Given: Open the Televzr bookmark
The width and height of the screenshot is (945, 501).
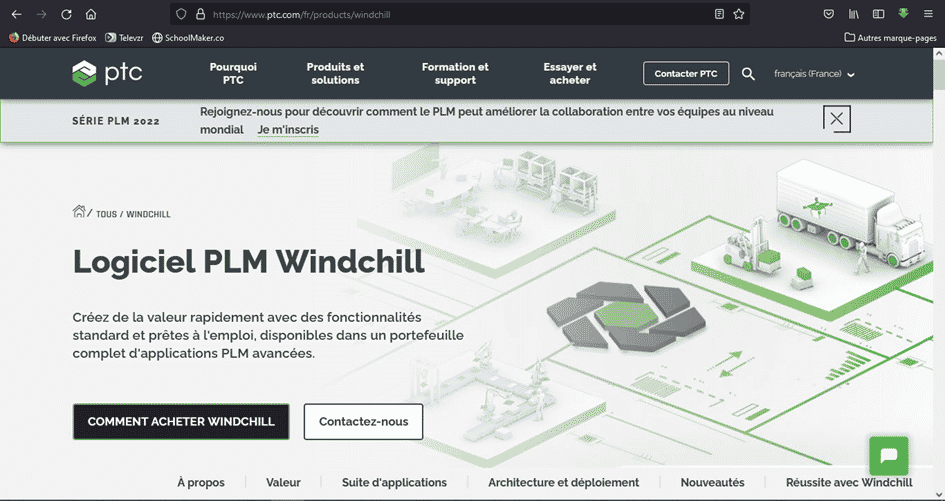Looking at the screenshot, I should (124, 37).
